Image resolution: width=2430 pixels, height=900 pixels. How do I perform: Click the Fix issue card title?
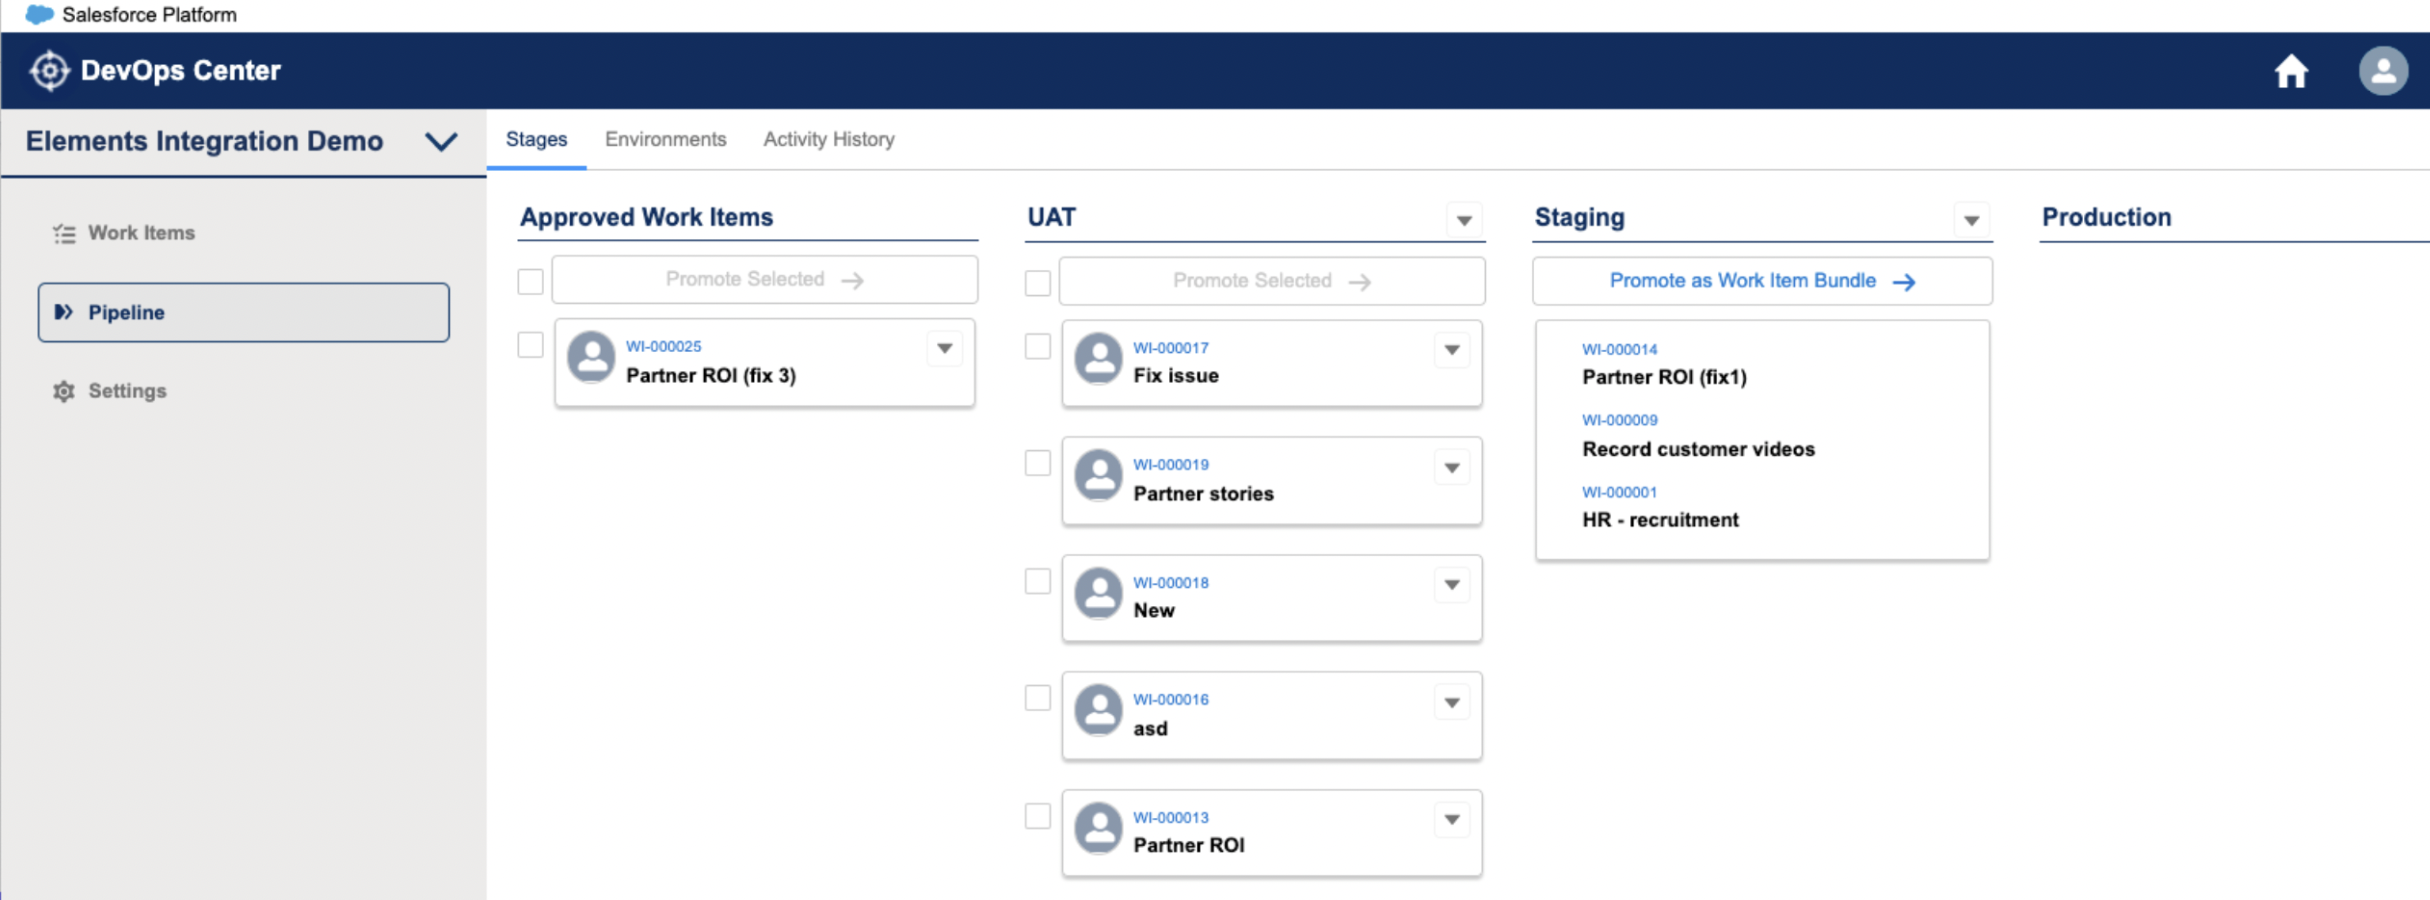pos(1176,376)
